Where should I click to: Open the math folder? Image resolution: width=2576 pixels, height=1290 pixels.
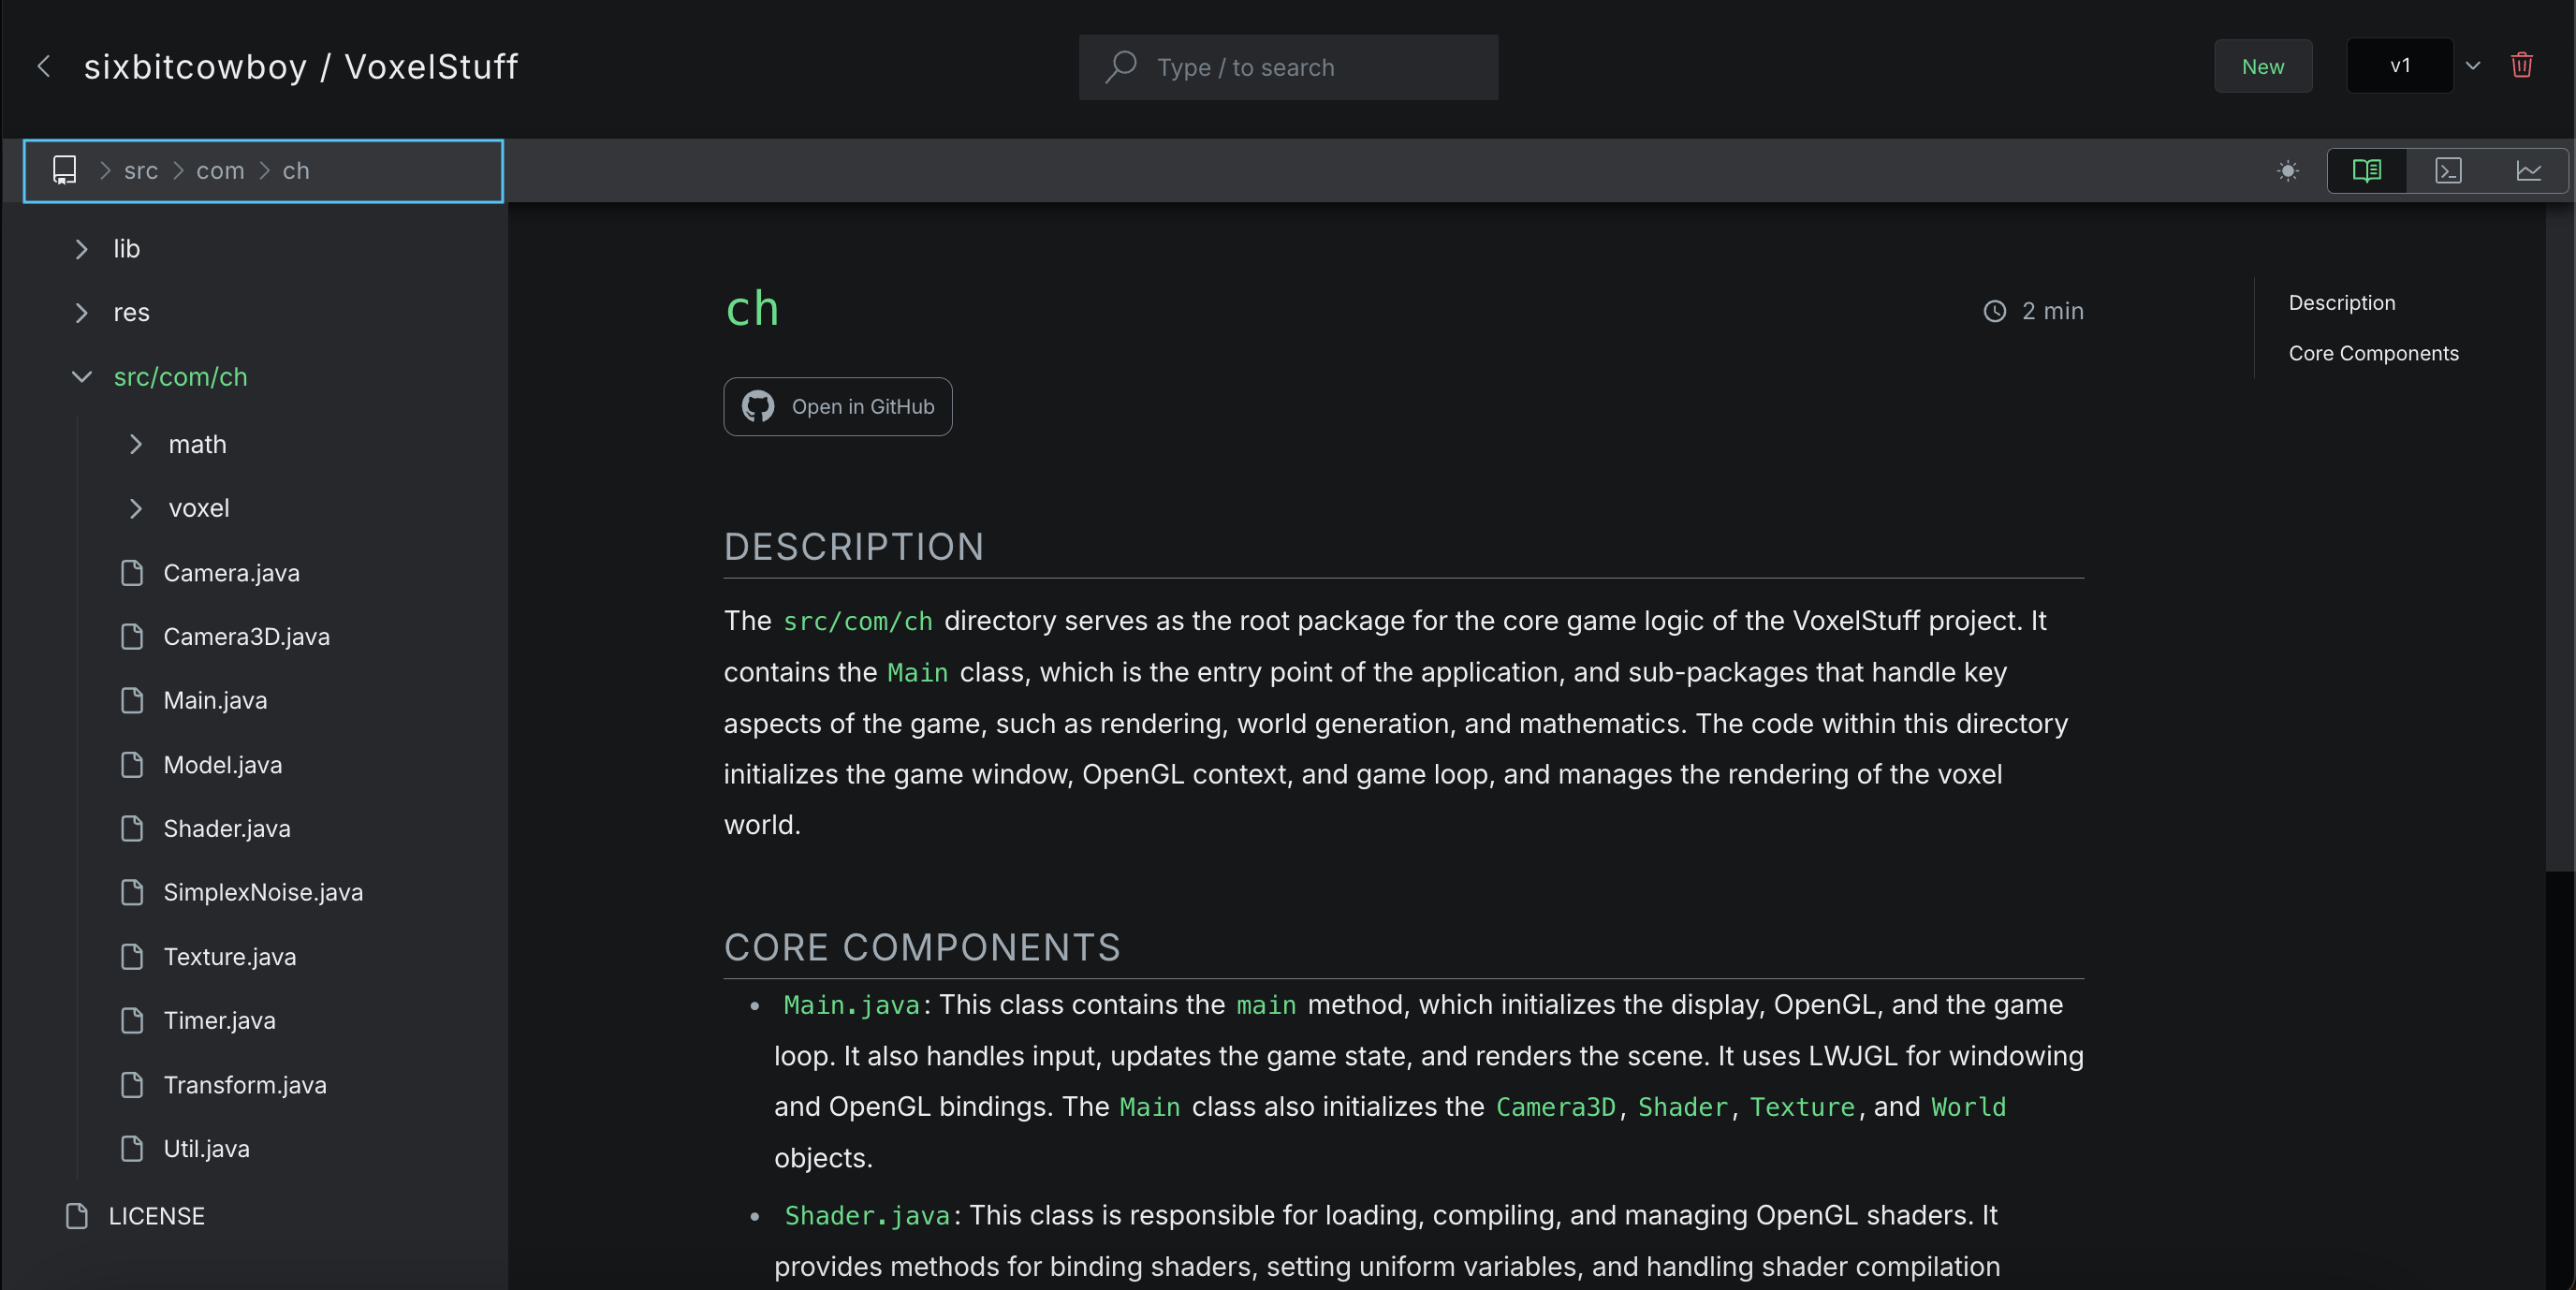197,444
